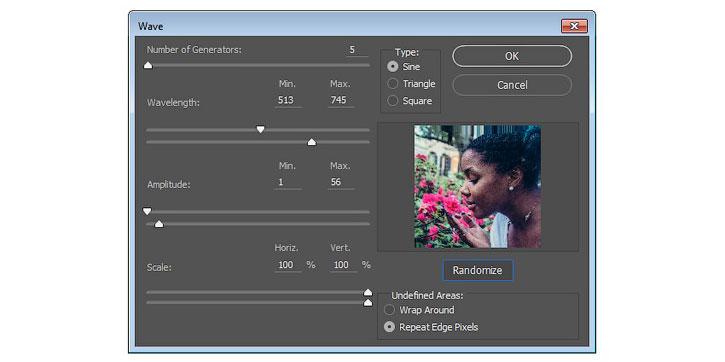Close the Wave dialog window
Screen dimensions: 725x362
point(574,26)
